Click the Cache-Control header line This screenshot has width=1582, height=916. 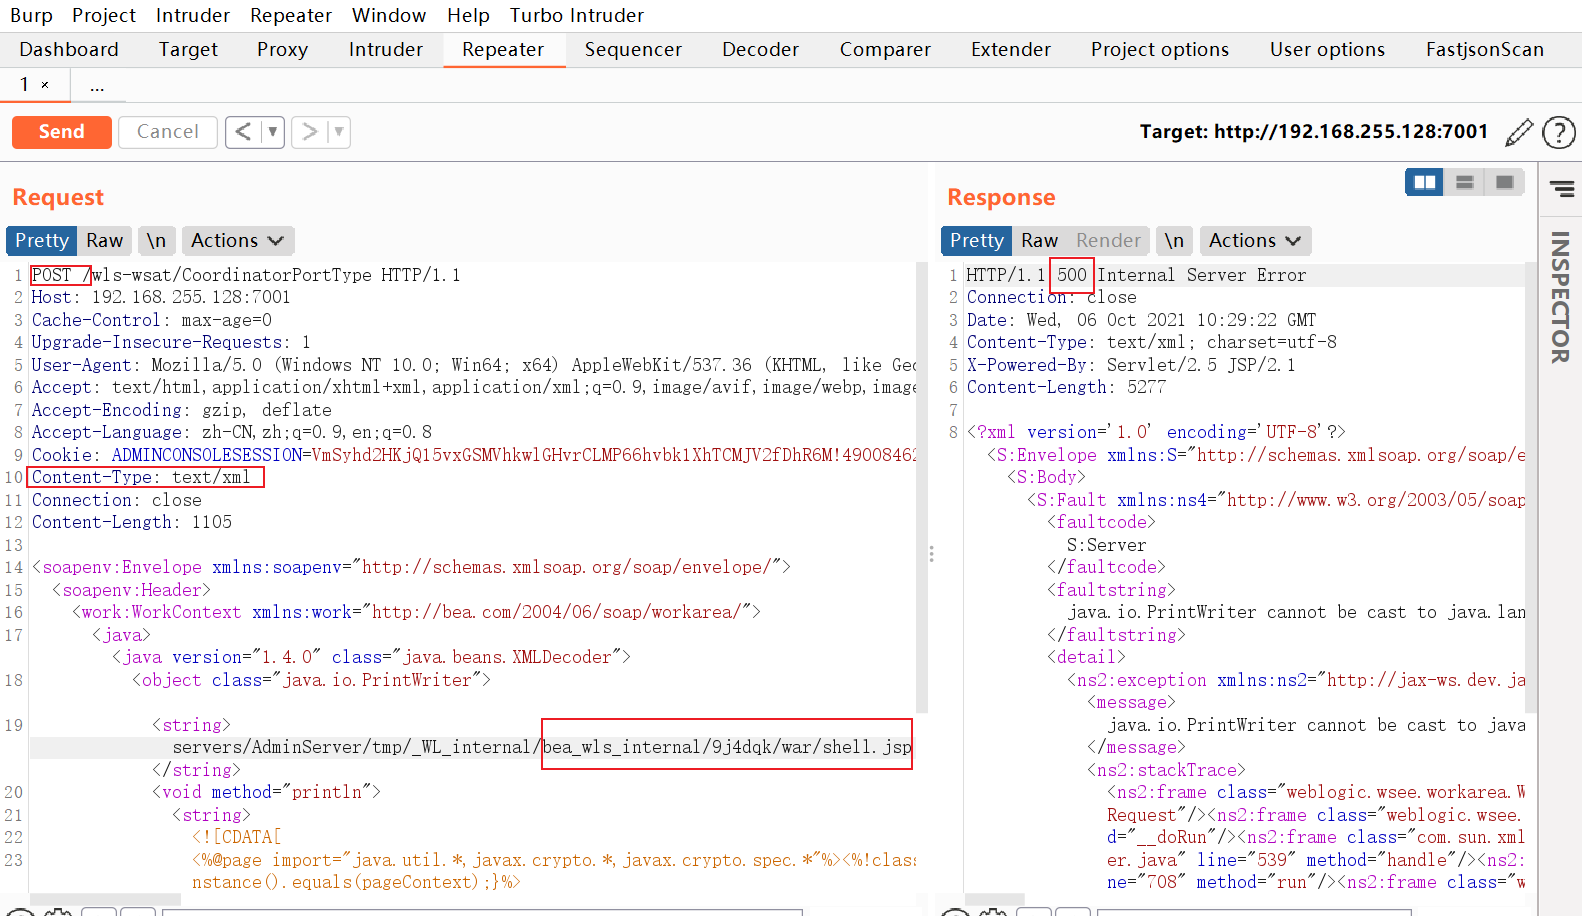pyautogui.click(x=152, y=320)
